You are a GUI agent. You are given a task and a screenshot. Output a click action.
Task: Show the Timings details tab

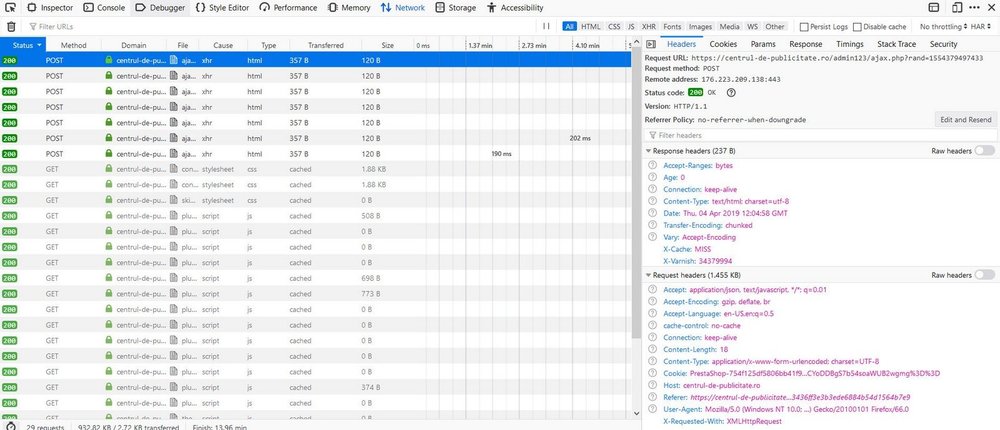click(849, 44)
